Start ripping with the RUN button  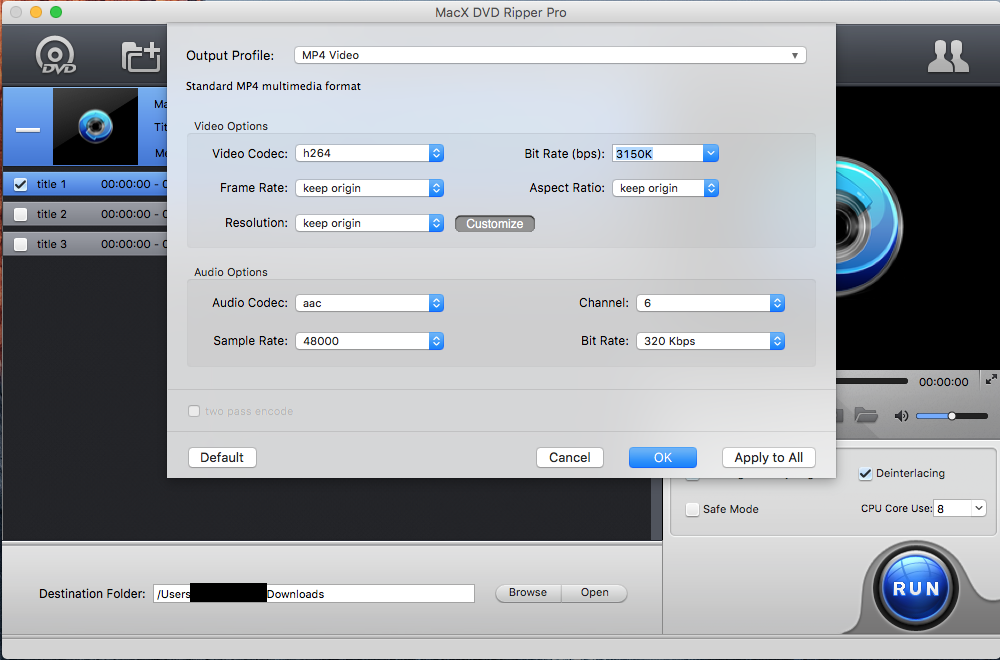point(916,588)
